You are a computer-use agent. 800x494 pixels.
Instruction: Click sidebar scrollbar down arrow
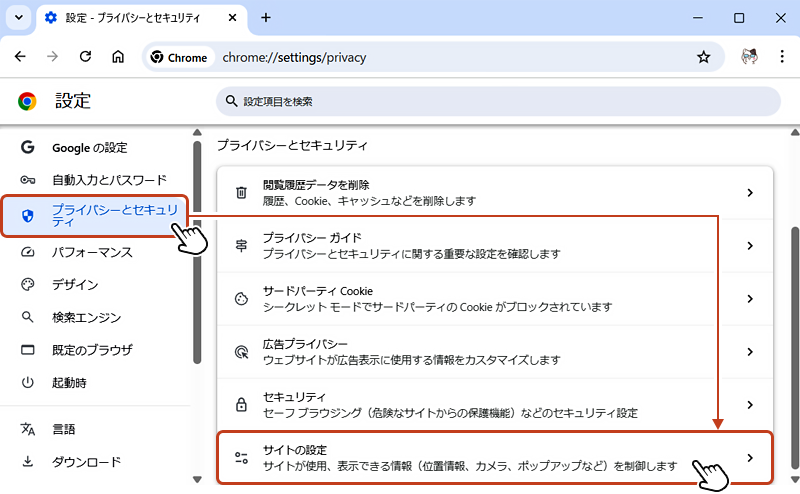(197, 479)
